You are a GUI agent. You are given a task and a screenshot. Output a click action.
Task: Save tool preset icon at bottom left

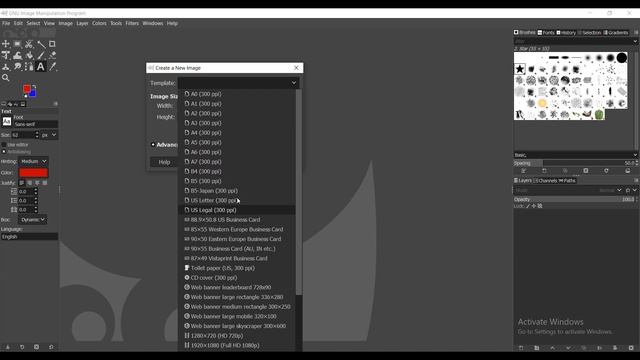point(8,347)
